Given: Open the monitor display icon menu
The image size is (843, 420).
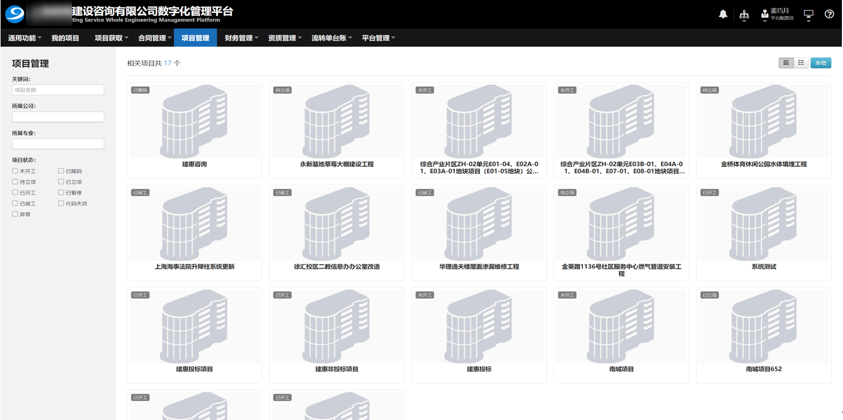Looking at the screenshot, I should 809,15.
